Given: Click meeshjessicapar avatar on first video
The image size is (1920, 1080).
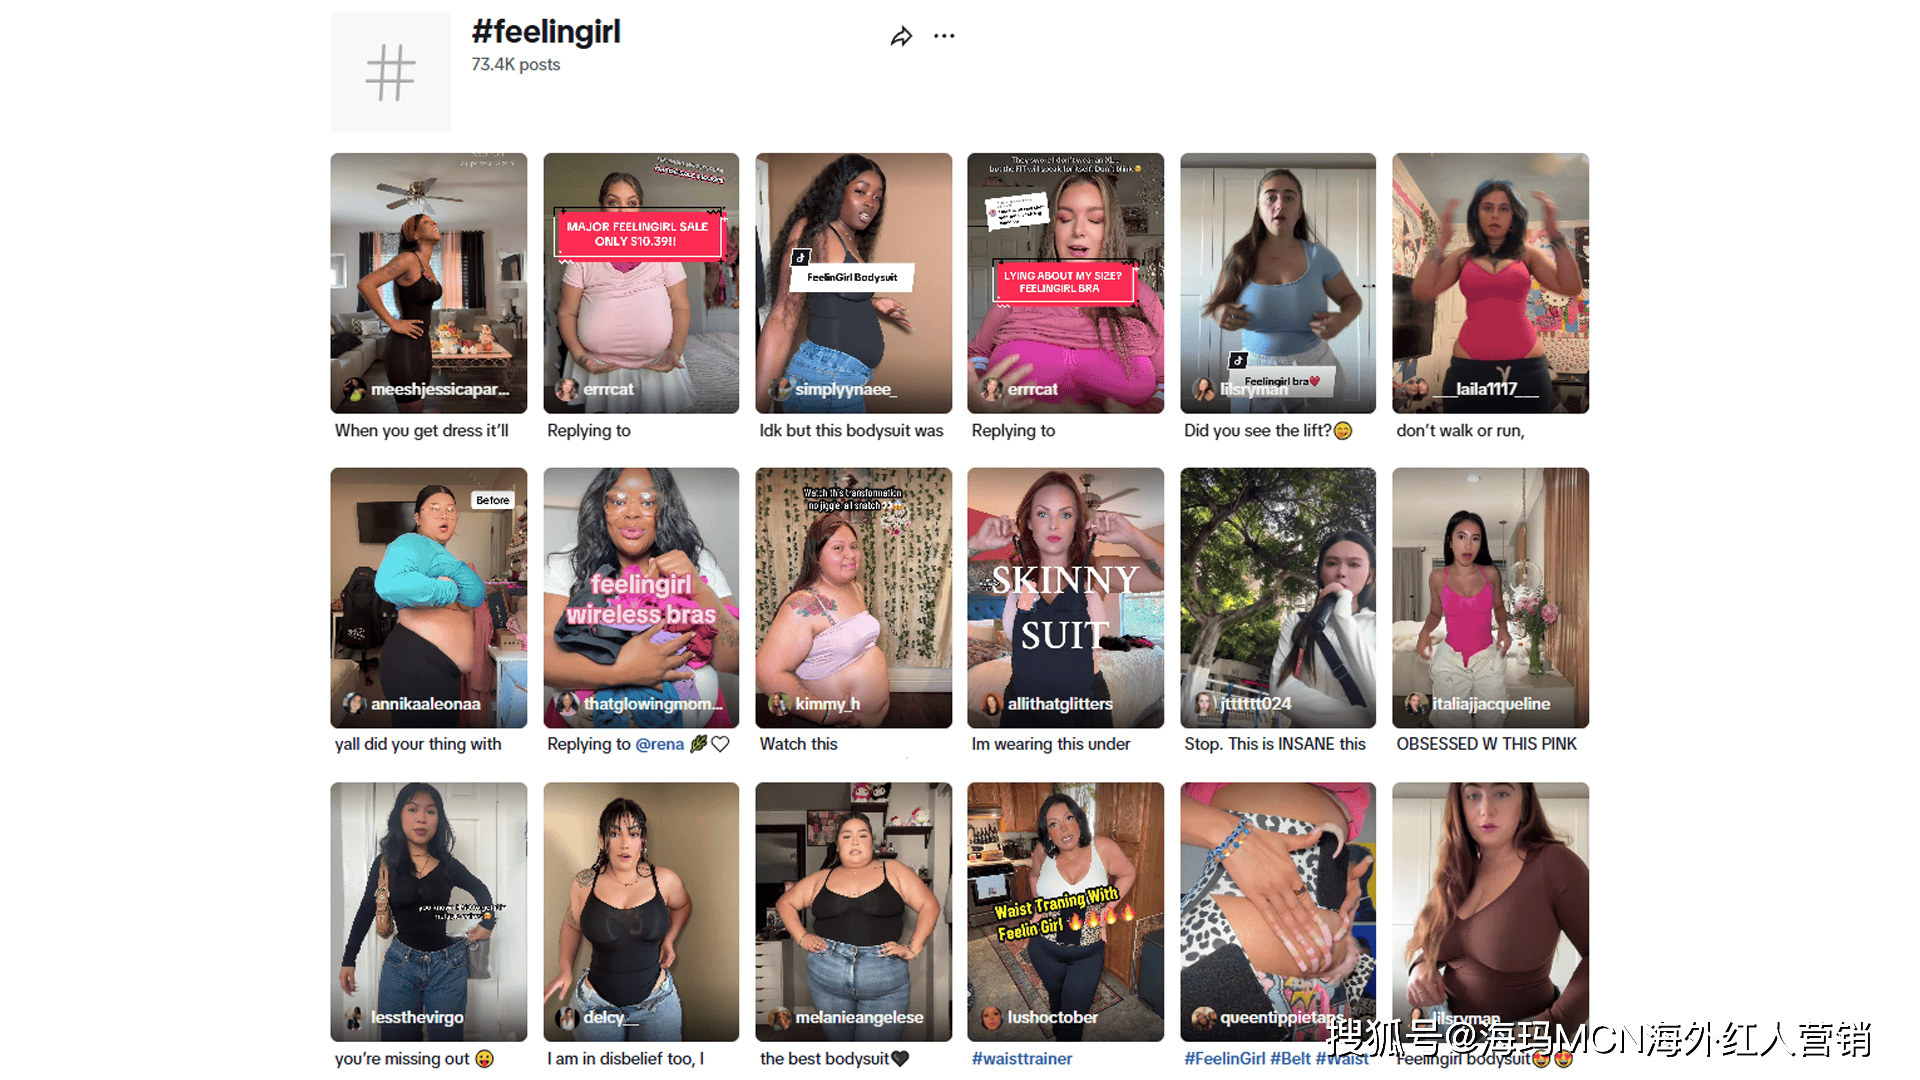Looking at the screenshot, I should [x=354, y=390].
